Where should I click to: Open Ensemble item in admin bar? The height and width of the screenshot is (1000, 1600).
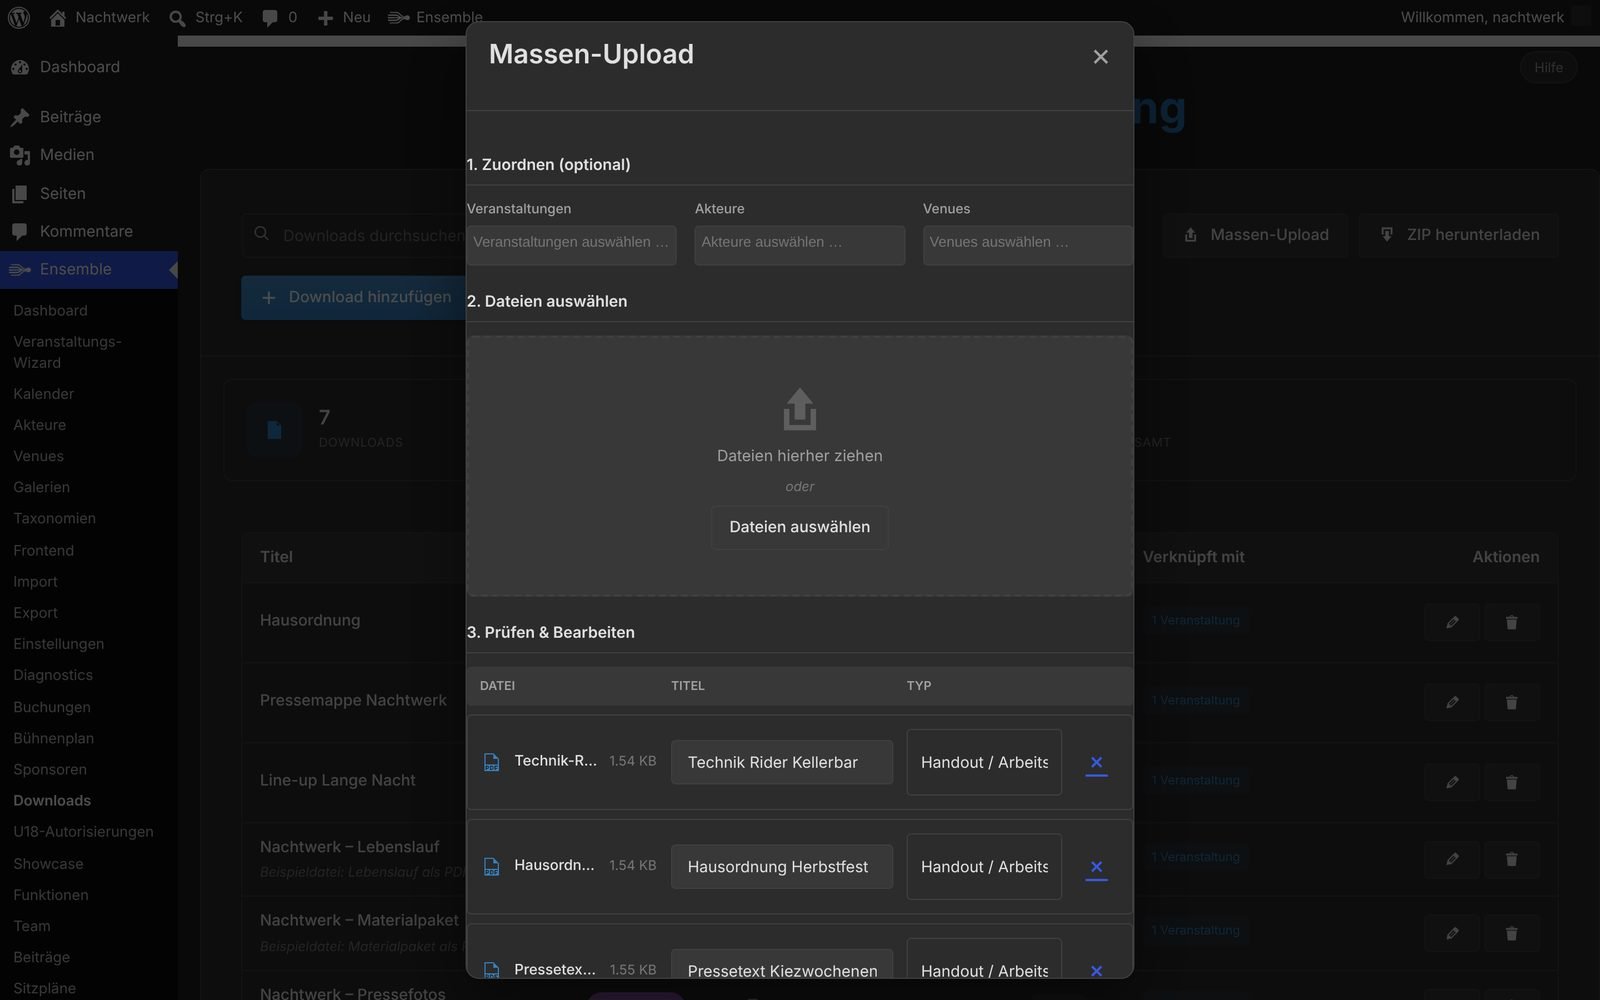435,18
